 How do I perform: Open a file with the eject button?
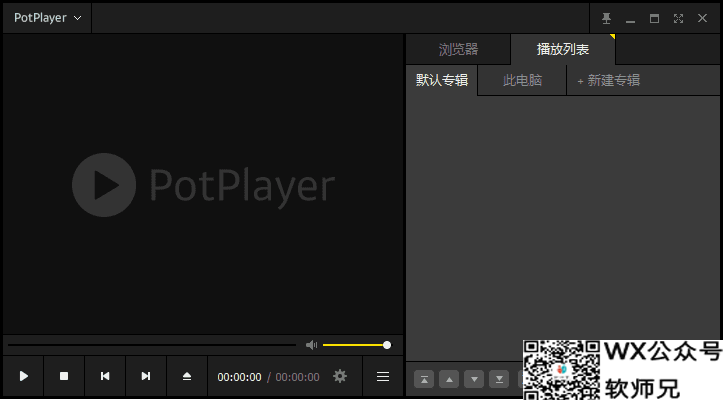coord(187,376)
